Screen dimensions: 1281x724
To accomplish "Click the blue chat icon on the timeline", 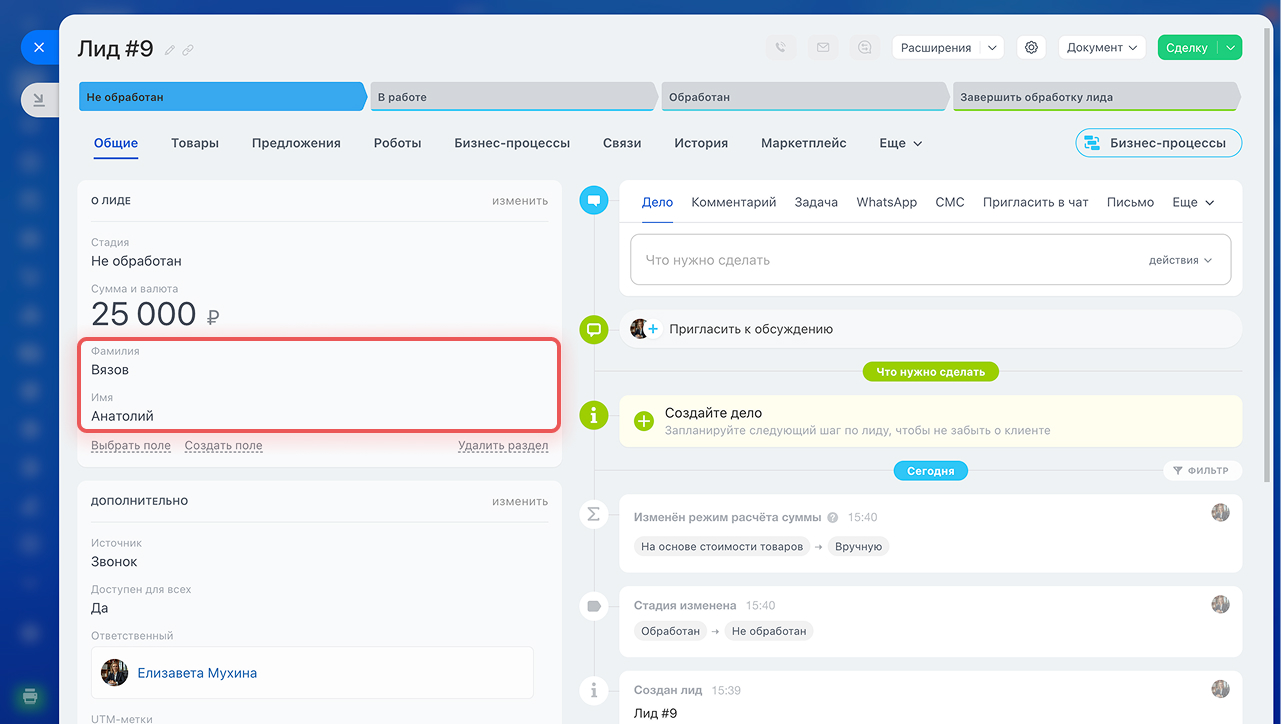I will click(x=594, y=200).
